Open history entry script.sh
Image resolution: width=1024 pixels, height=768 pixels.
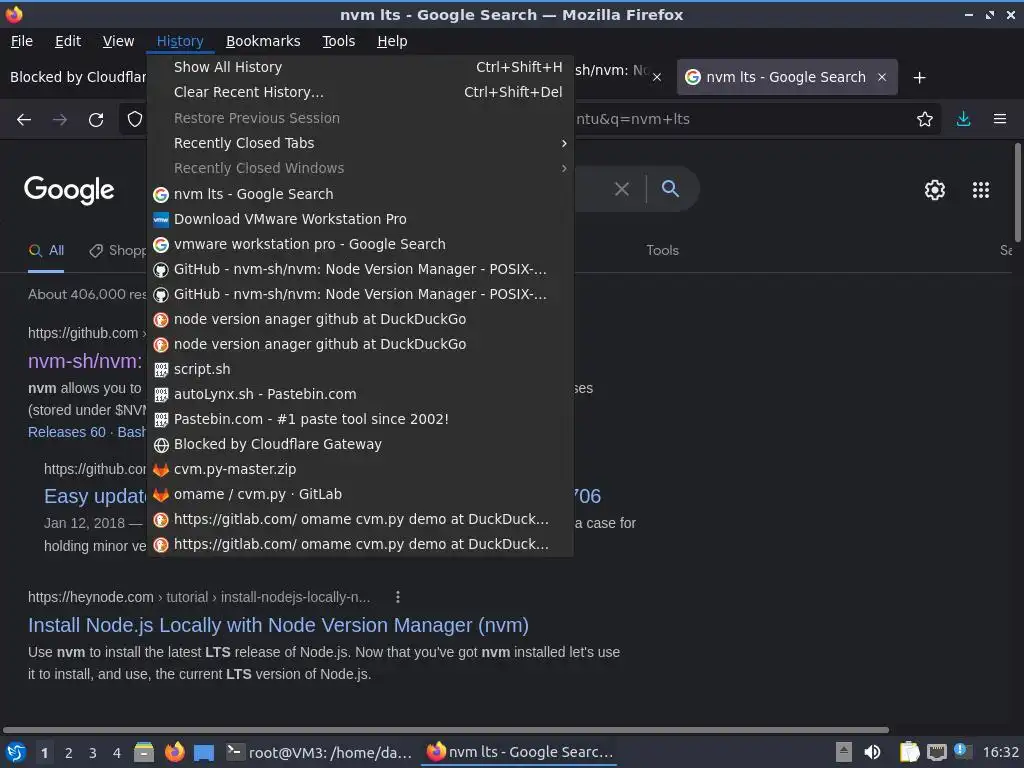tap(360, 370)
